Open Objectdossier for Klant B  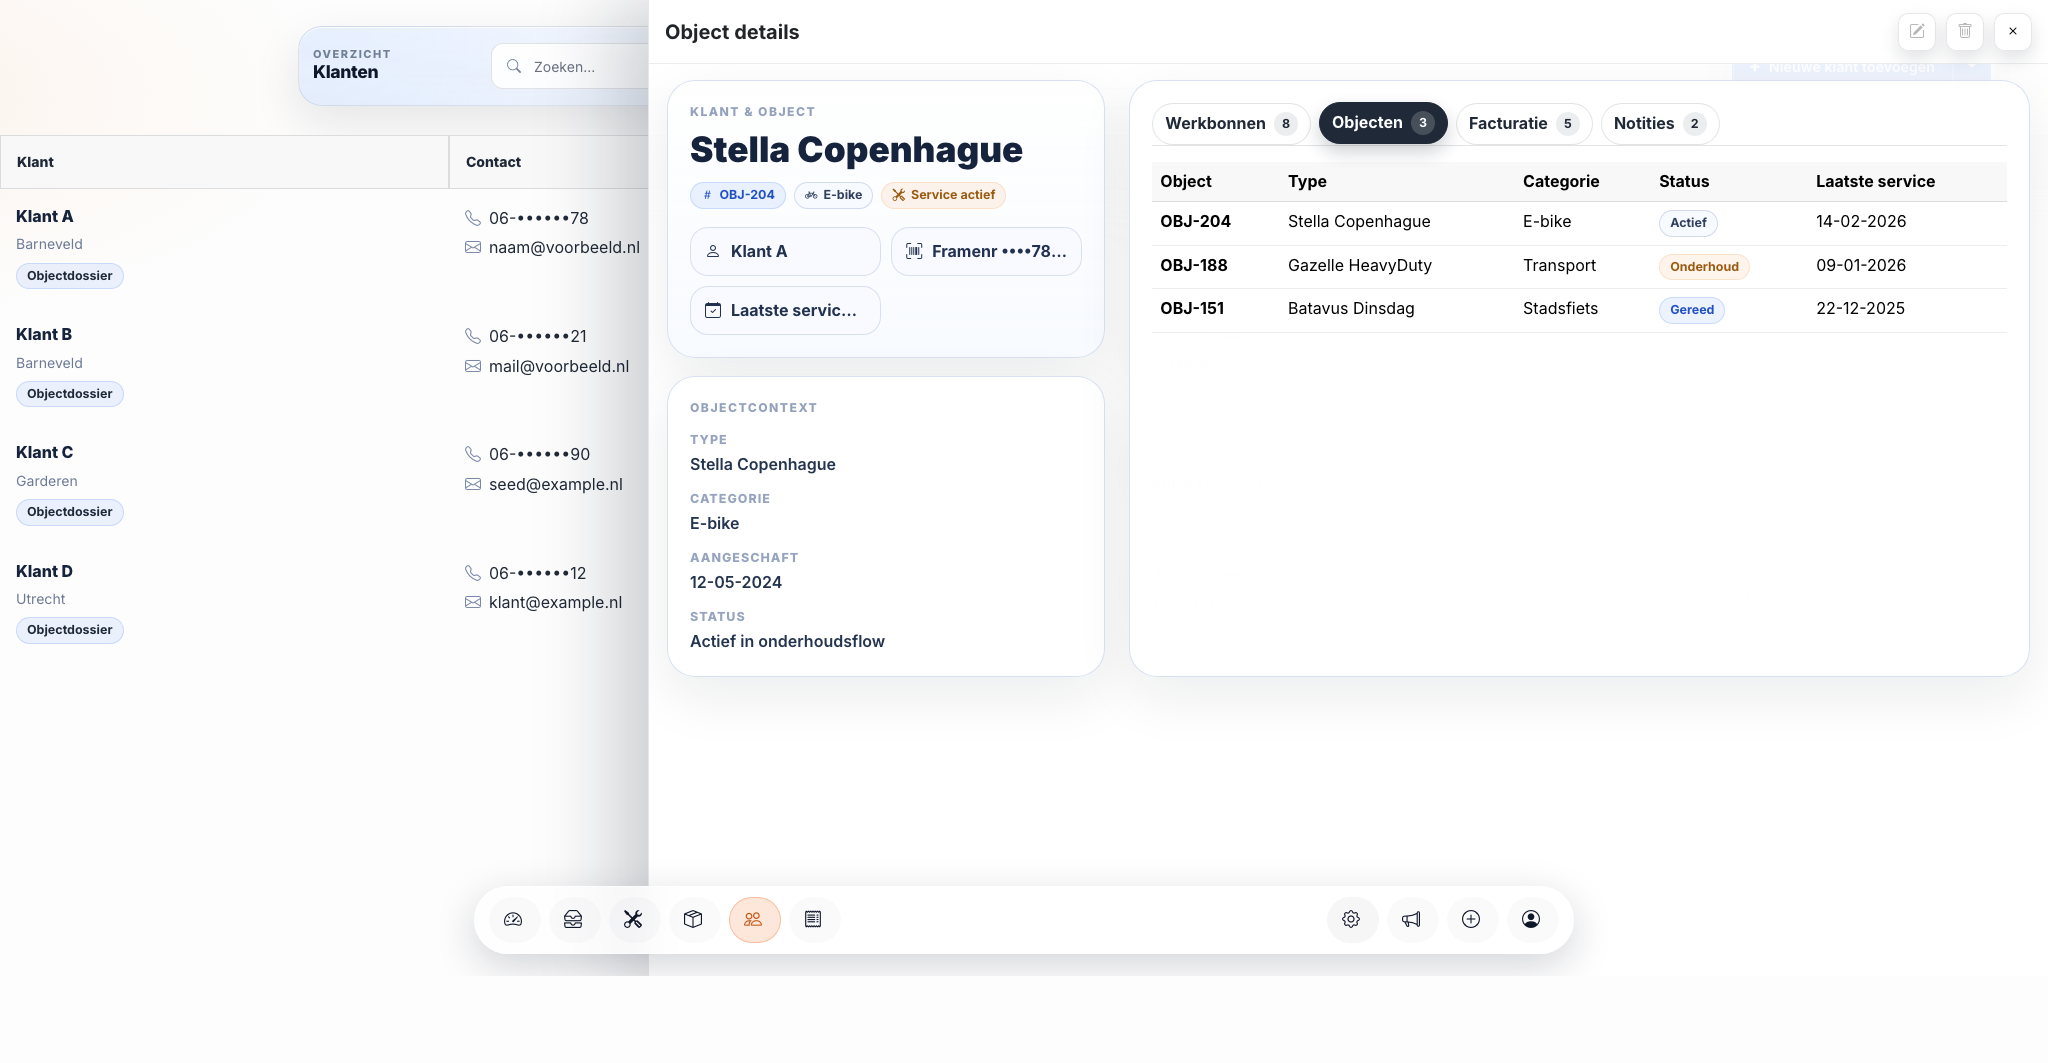pyautogui.click(x=70, y=394)
